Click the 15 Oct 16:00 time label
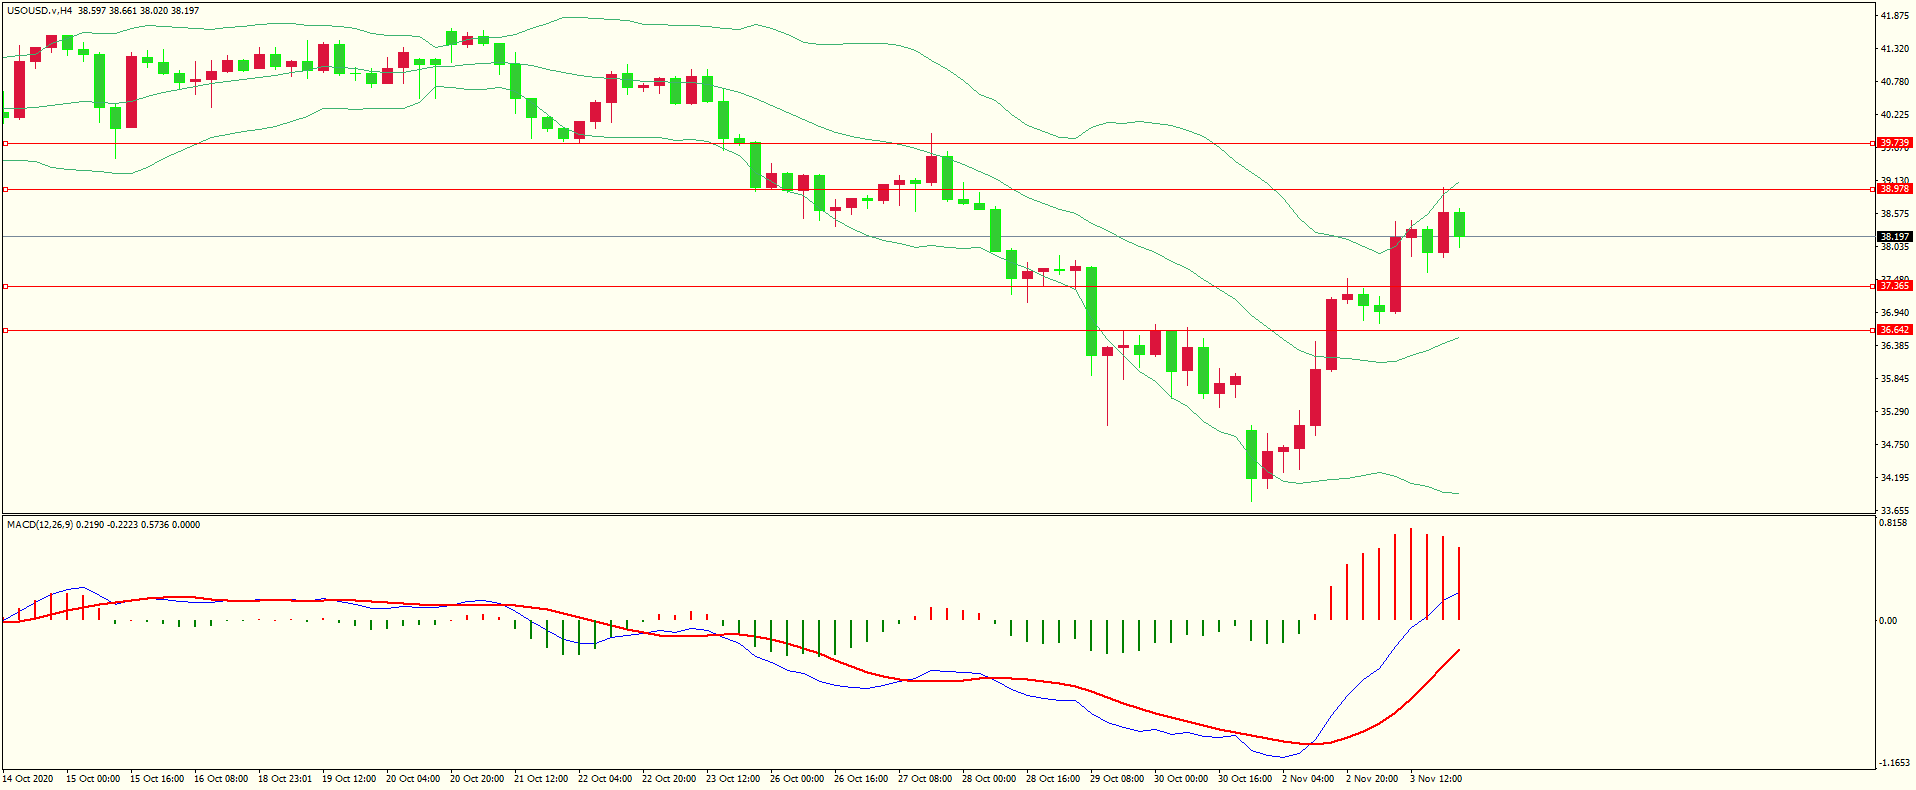 point(157,779)
